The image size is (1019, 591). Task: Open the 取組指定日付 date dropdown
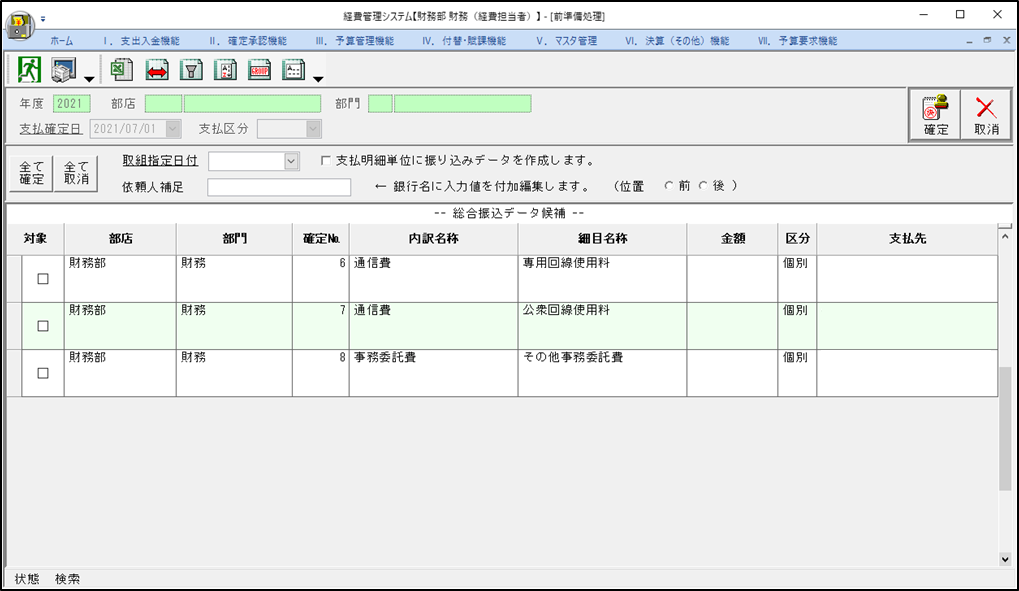[291, 161]
